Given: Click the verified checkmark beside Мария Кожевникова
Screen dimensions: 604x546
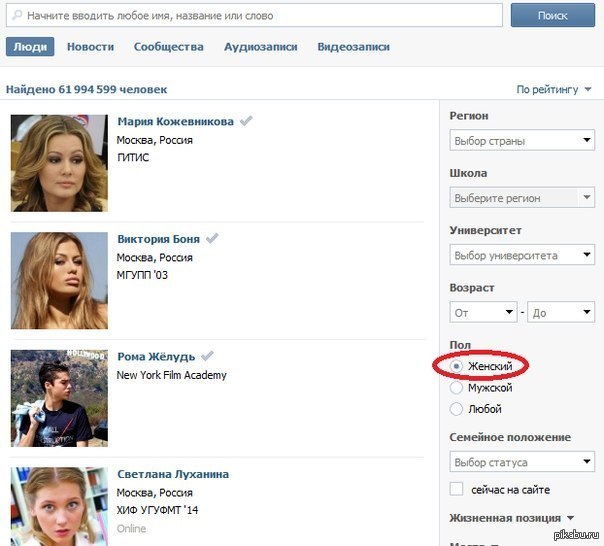Looking at the screenshot, I should pos(246,121).
